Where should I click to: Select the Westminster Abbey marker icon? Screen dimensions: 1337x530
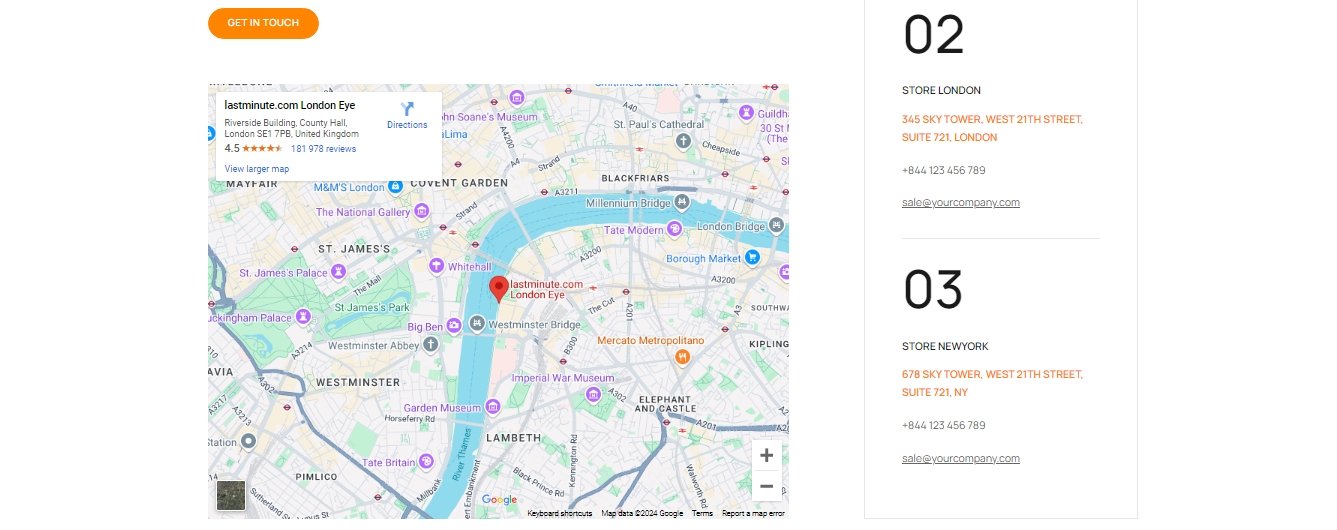coord(431,345)
